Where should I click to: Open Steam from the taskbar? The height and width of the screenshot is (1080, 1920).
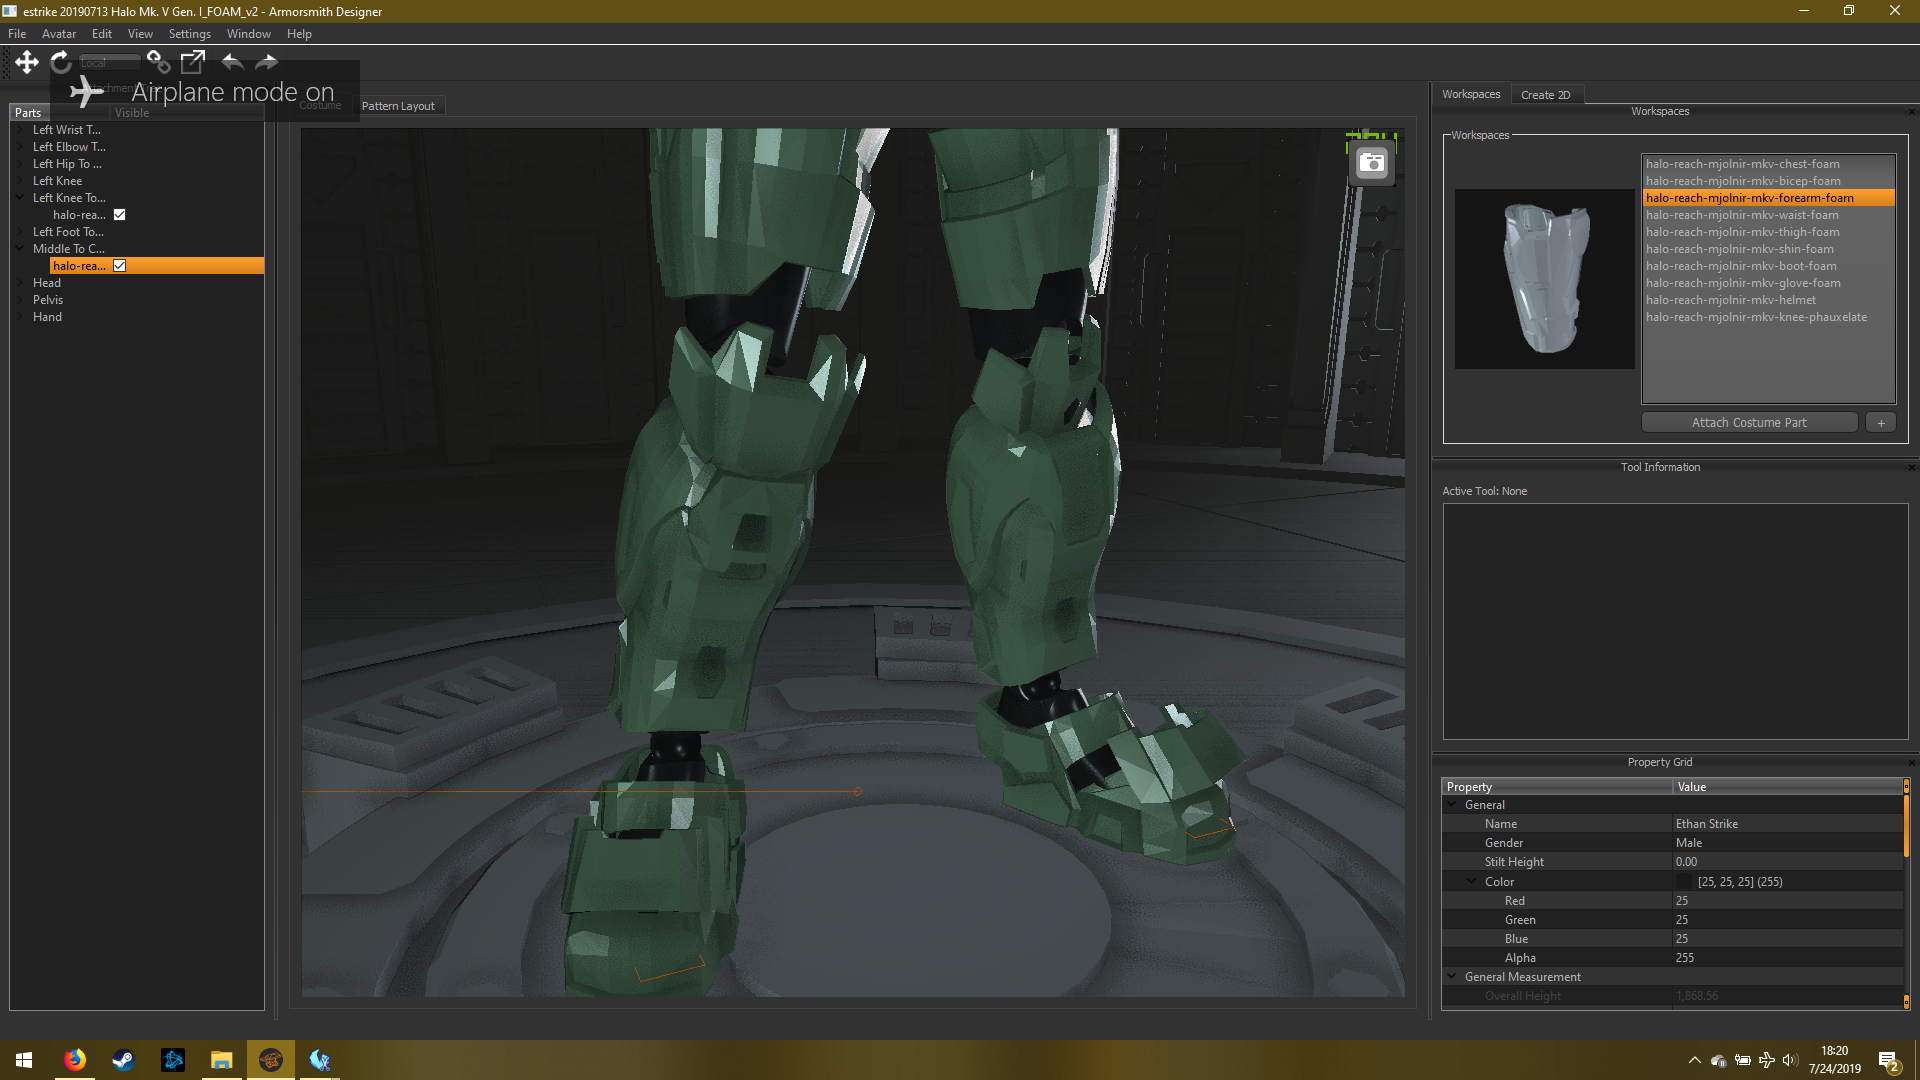pyautogui.click(x=123, y=1060)
